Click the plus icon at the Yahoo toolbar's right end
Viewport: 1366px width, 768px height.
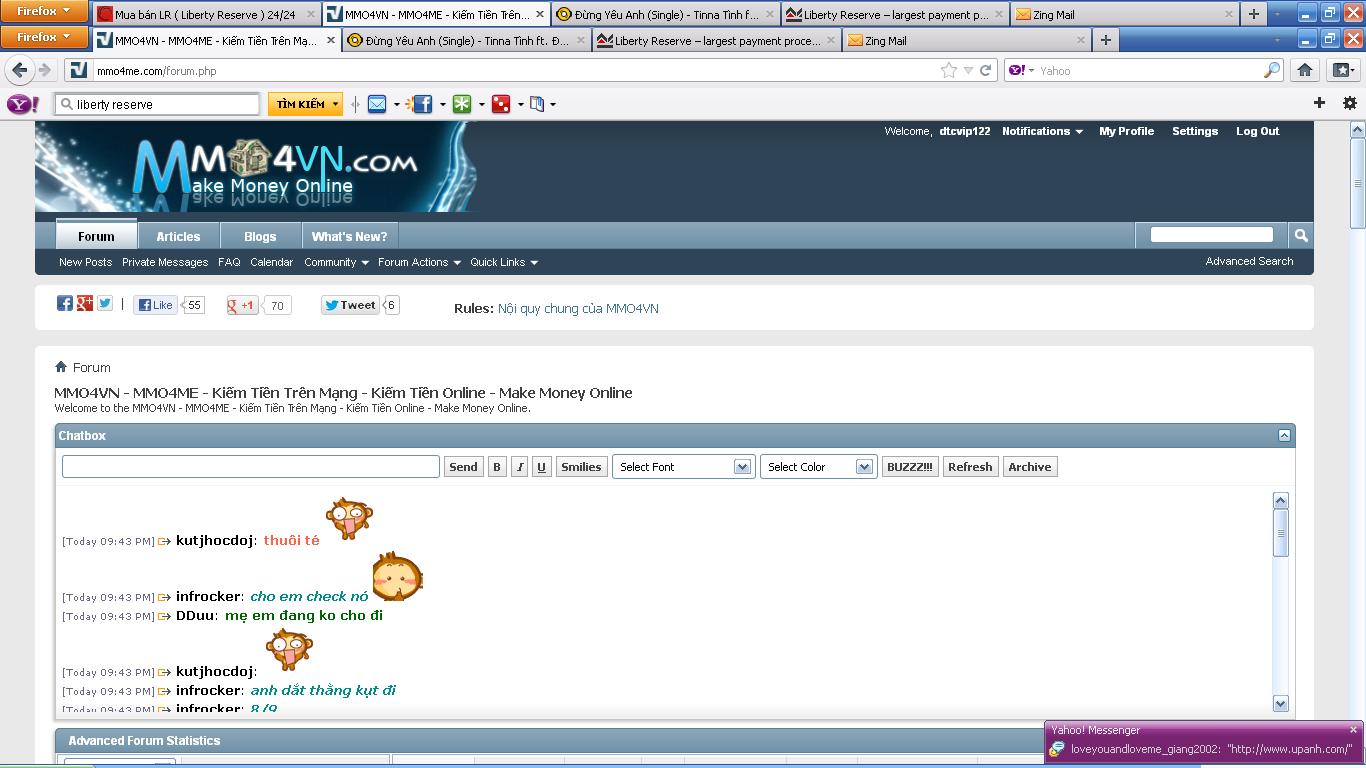click(x=1319, y=103)
